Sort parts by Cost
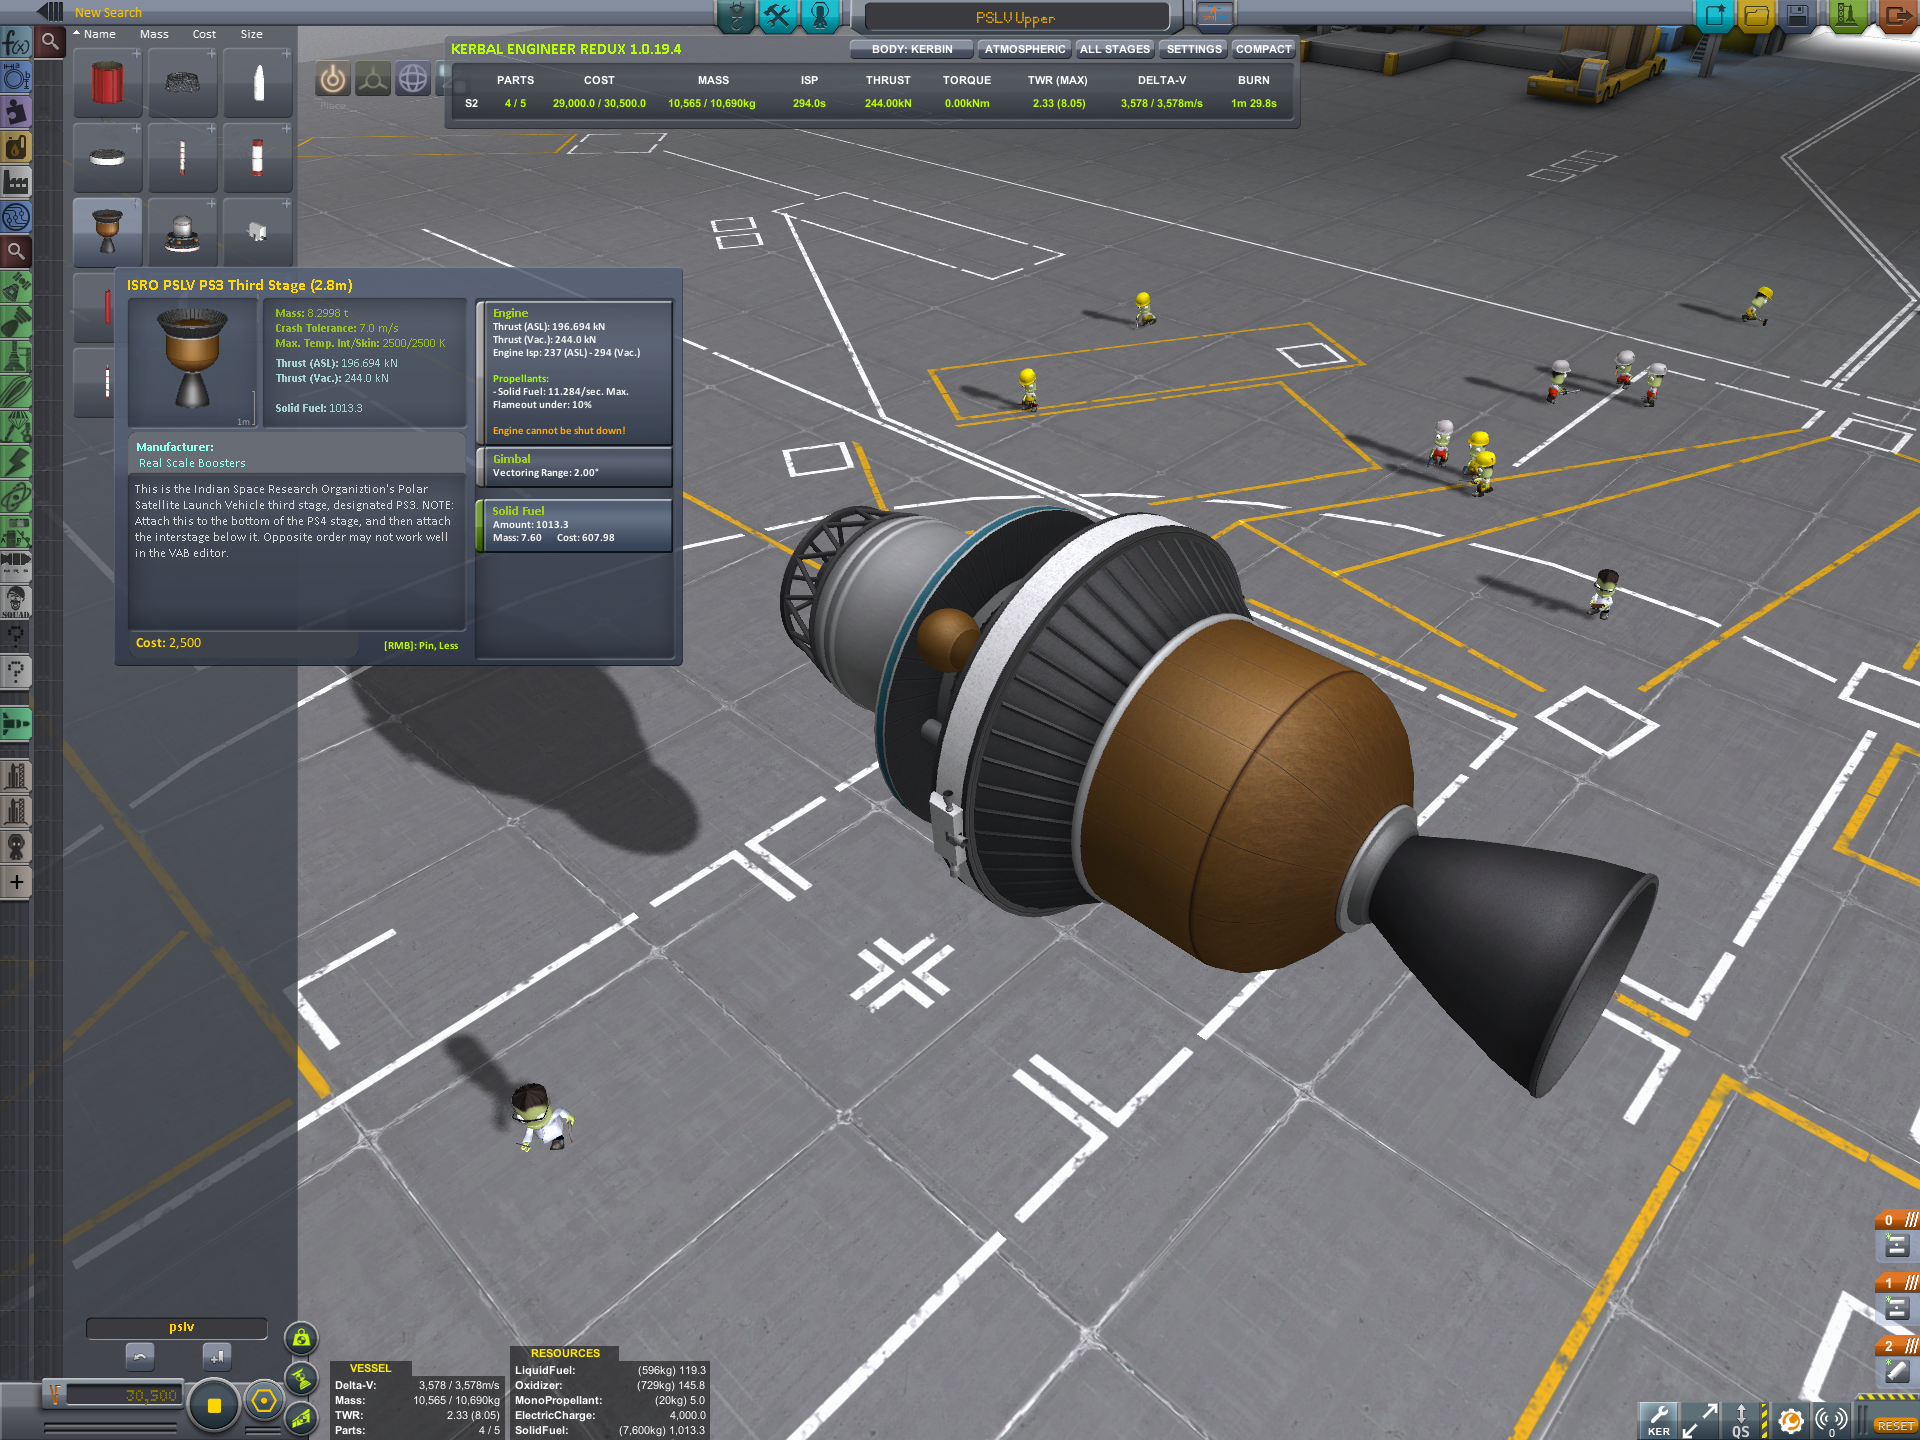The height and width of the screenshot is (1440, 1920). pos(204,34)
